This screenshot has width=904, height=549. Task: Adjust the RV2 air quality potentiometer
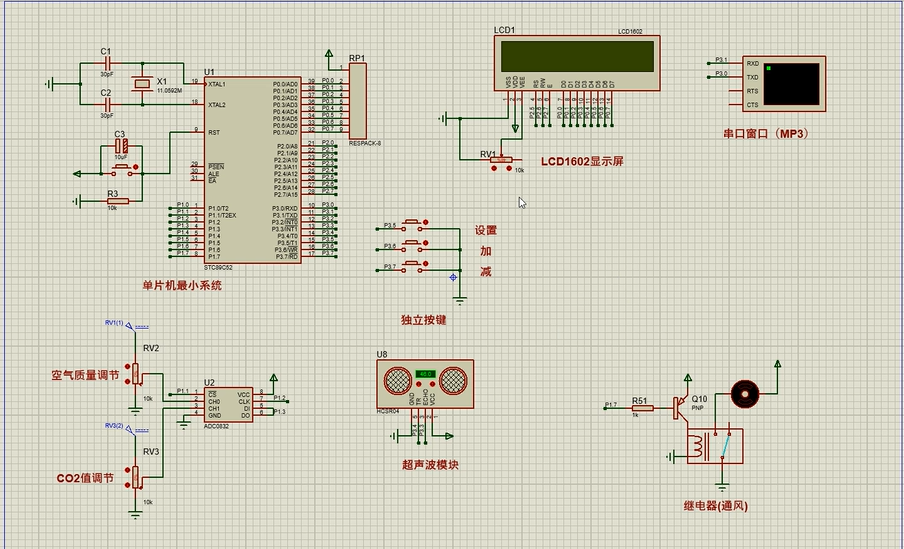tap(135, 375)
